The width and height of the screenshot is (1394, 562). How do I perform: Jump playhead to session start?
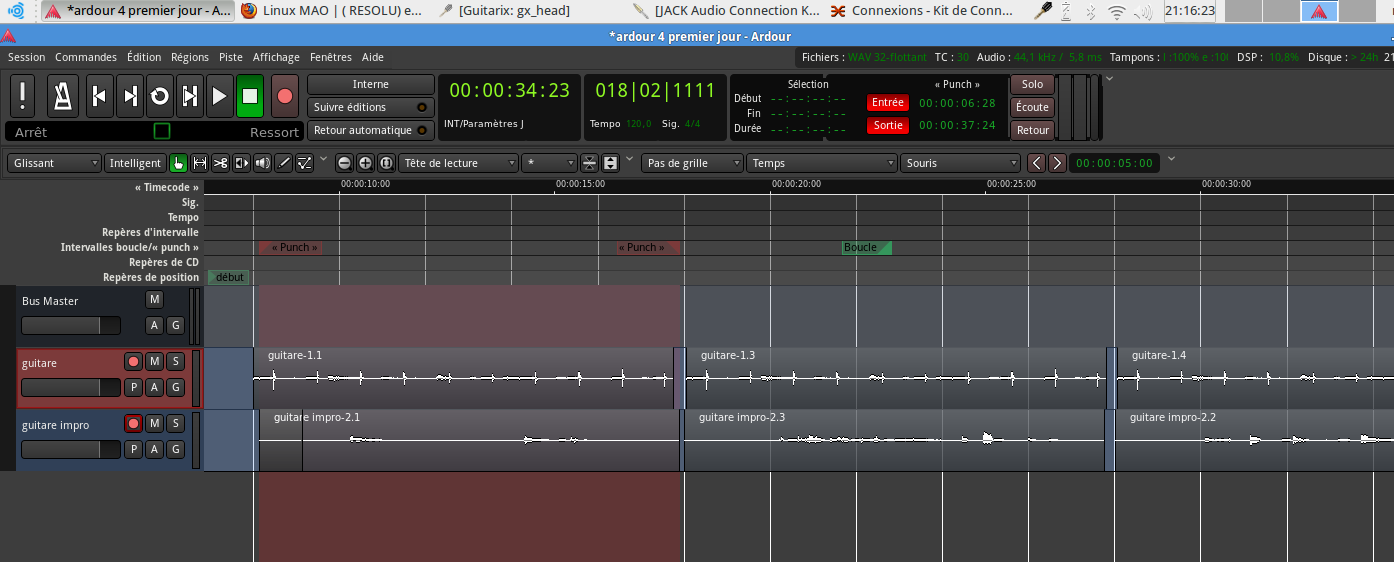pyautogui.click(x=99, y=96)
